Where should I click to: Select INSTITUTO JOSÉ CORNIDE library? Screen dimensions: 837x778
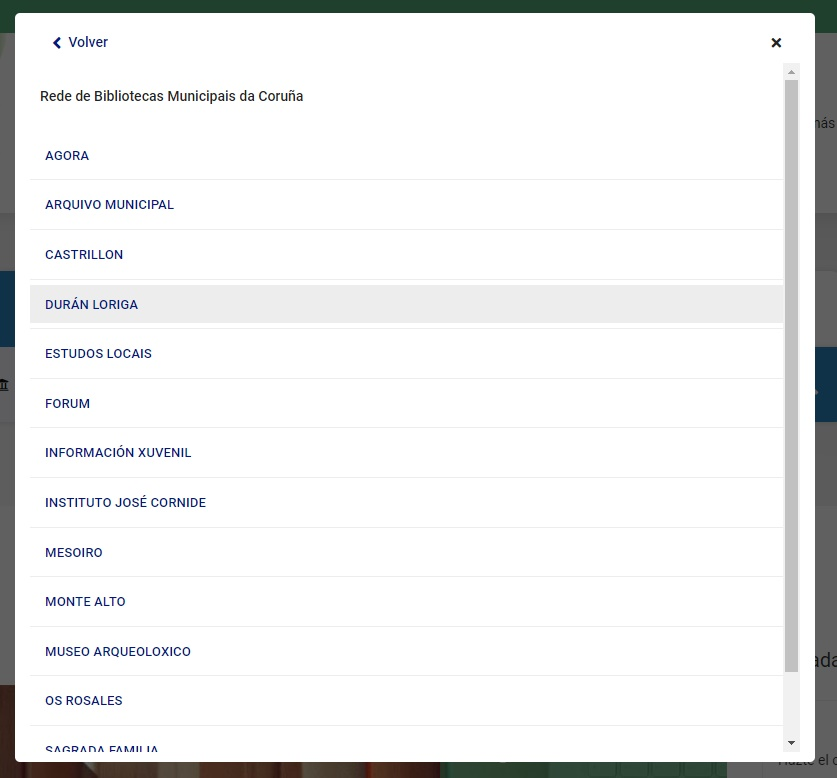tap(125, 503)
